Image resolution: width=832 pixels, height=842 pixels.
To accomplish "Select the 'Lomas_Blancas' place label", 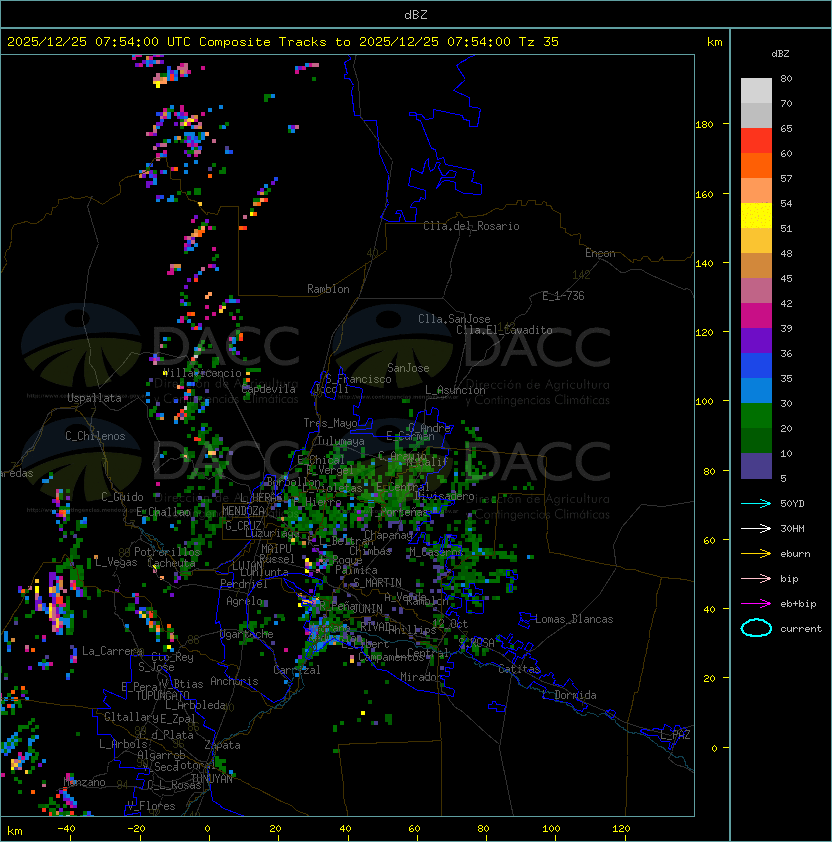I will coord(574,619).
